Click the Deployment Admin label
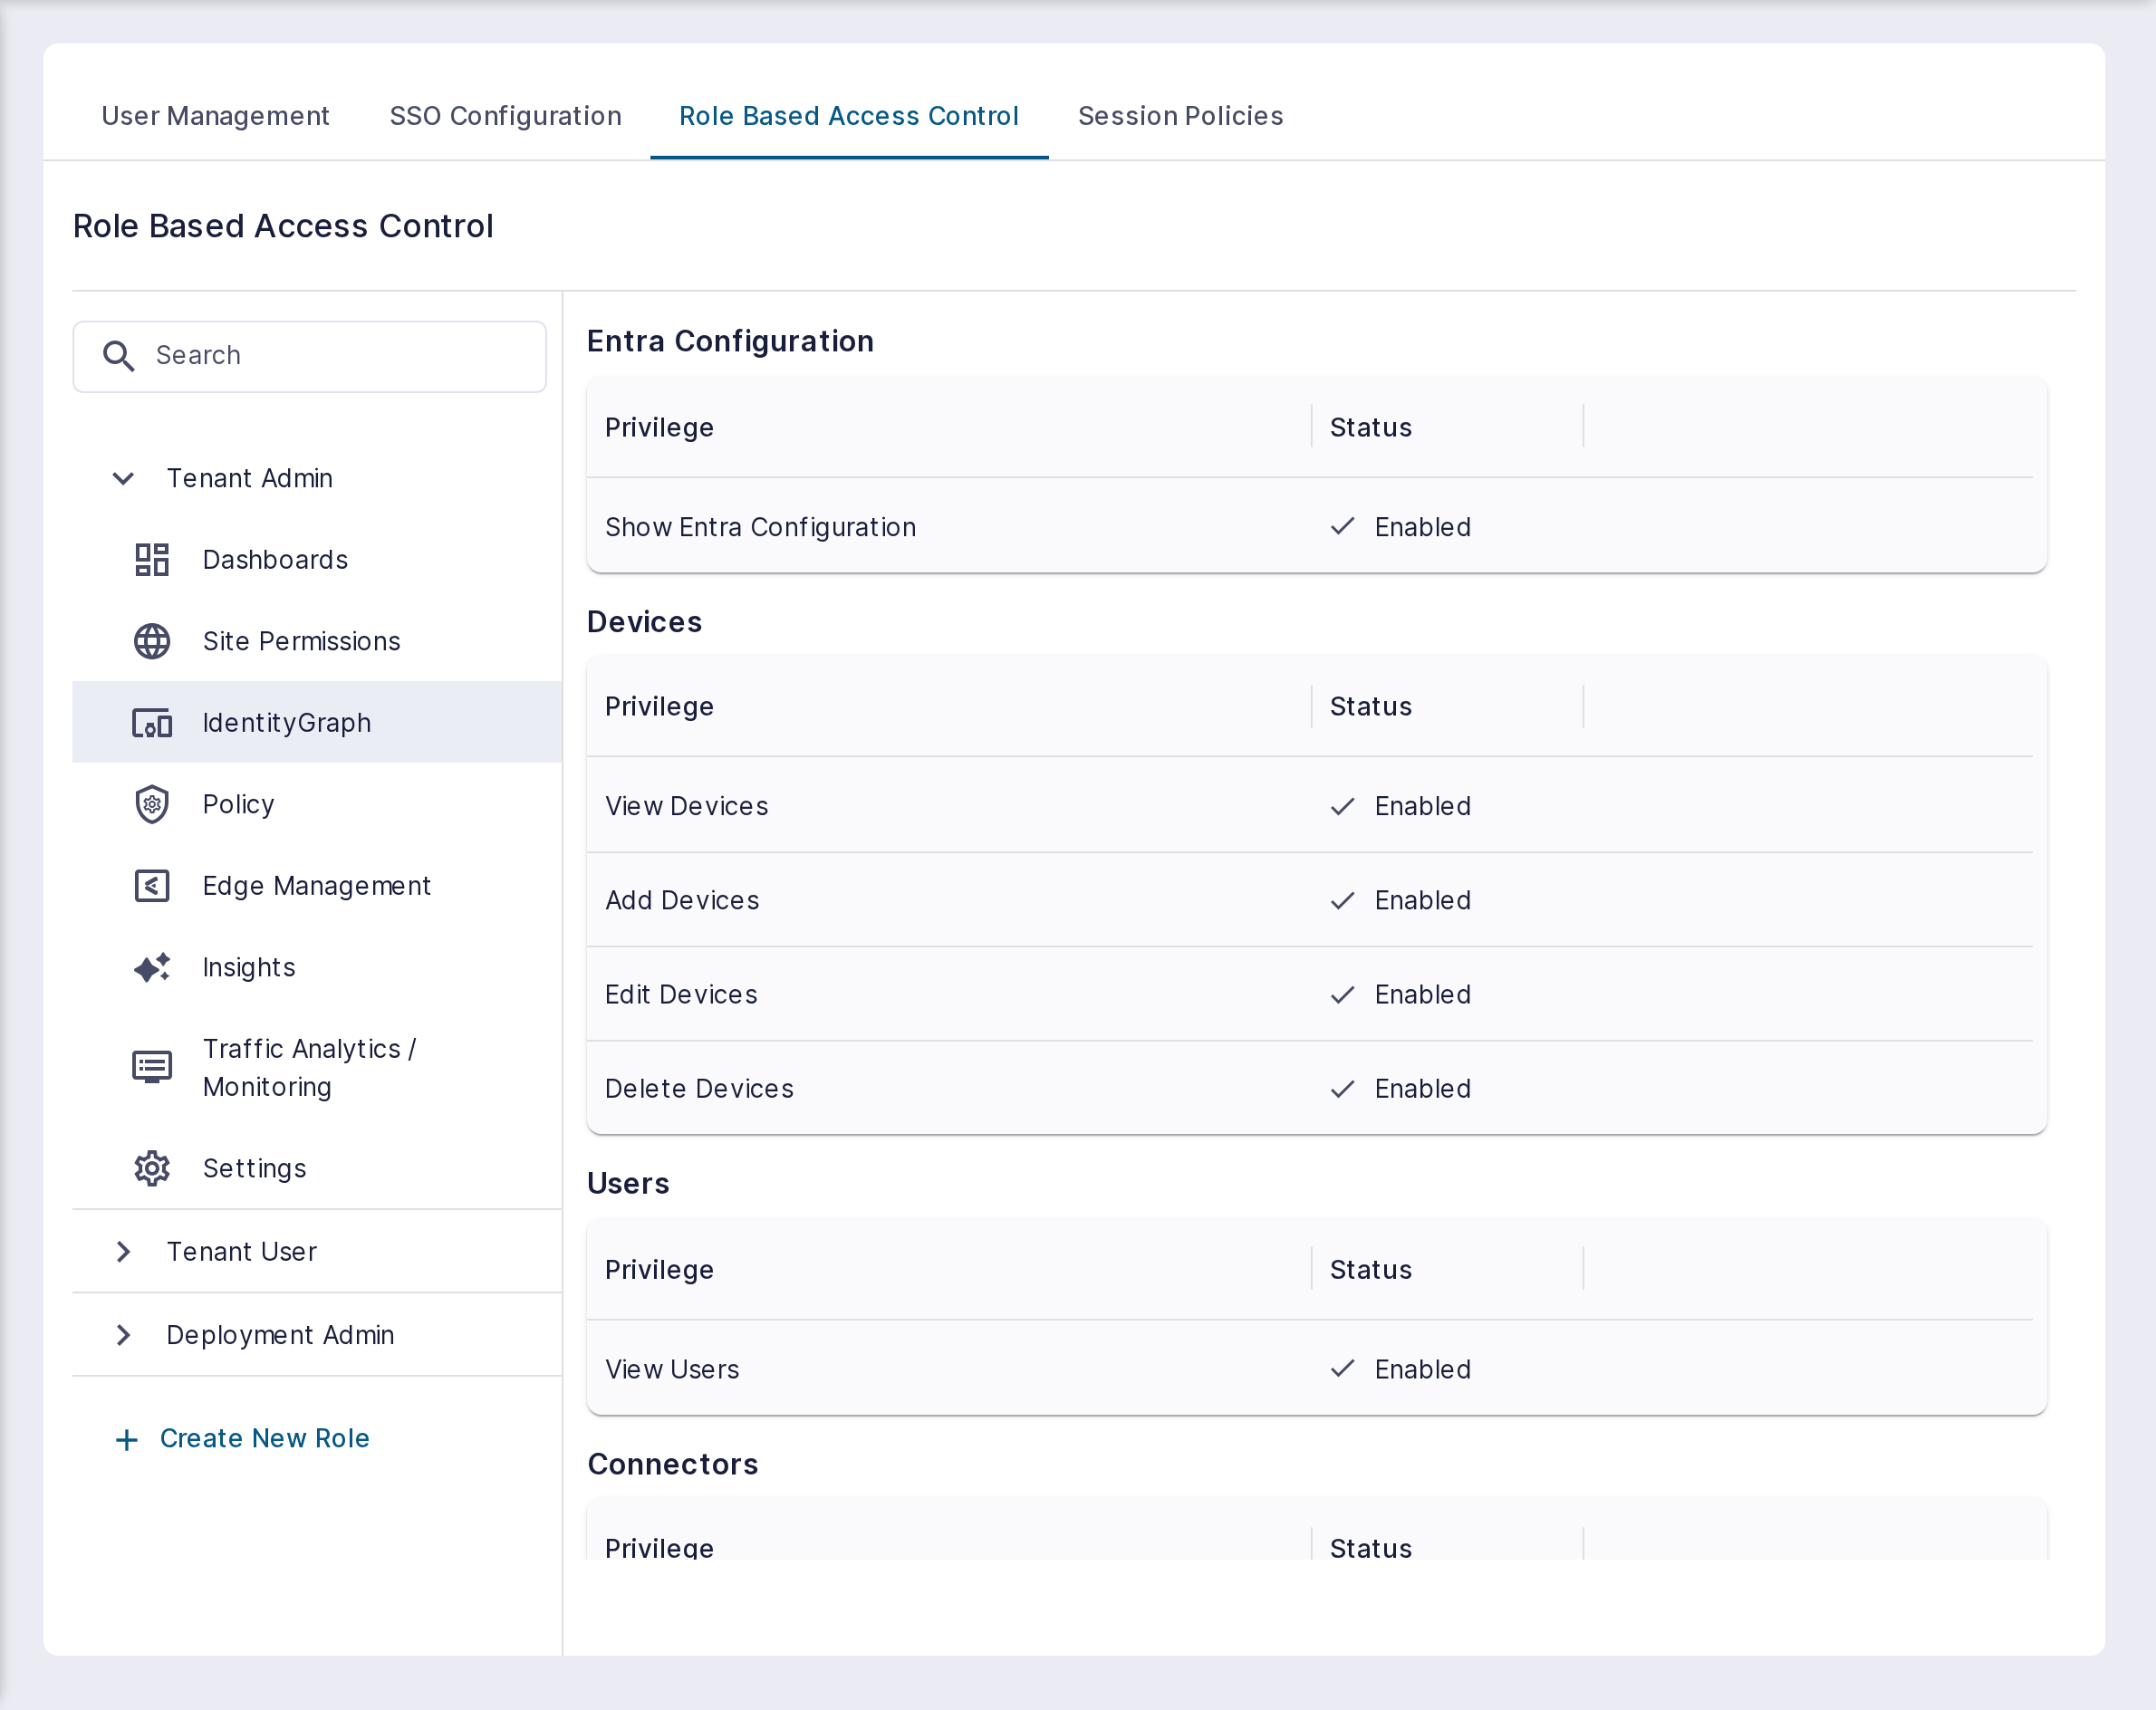This screenshot has height=1710, width=2156. click(280, 1335)
